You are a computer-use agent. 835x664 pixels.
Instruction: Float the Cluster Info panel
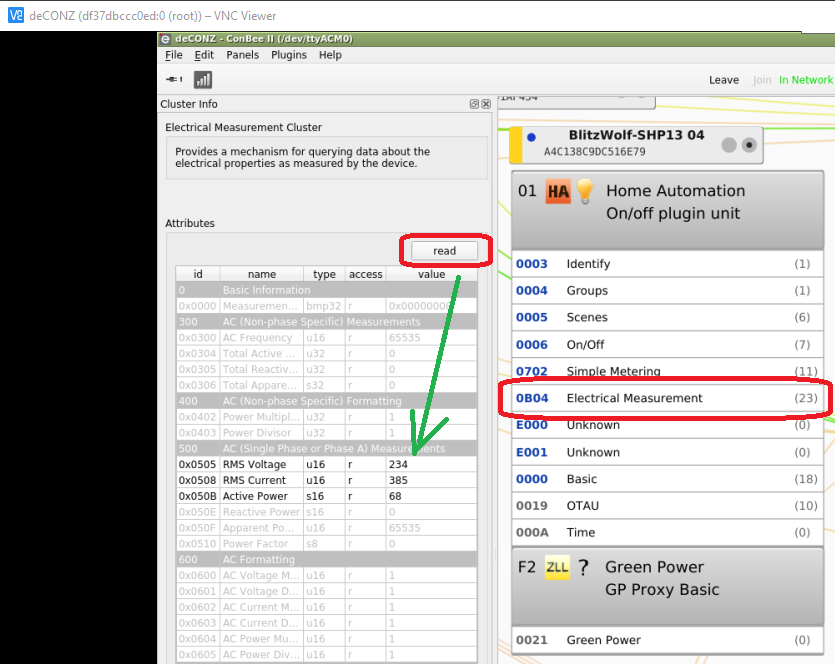(x=474, y=104)
